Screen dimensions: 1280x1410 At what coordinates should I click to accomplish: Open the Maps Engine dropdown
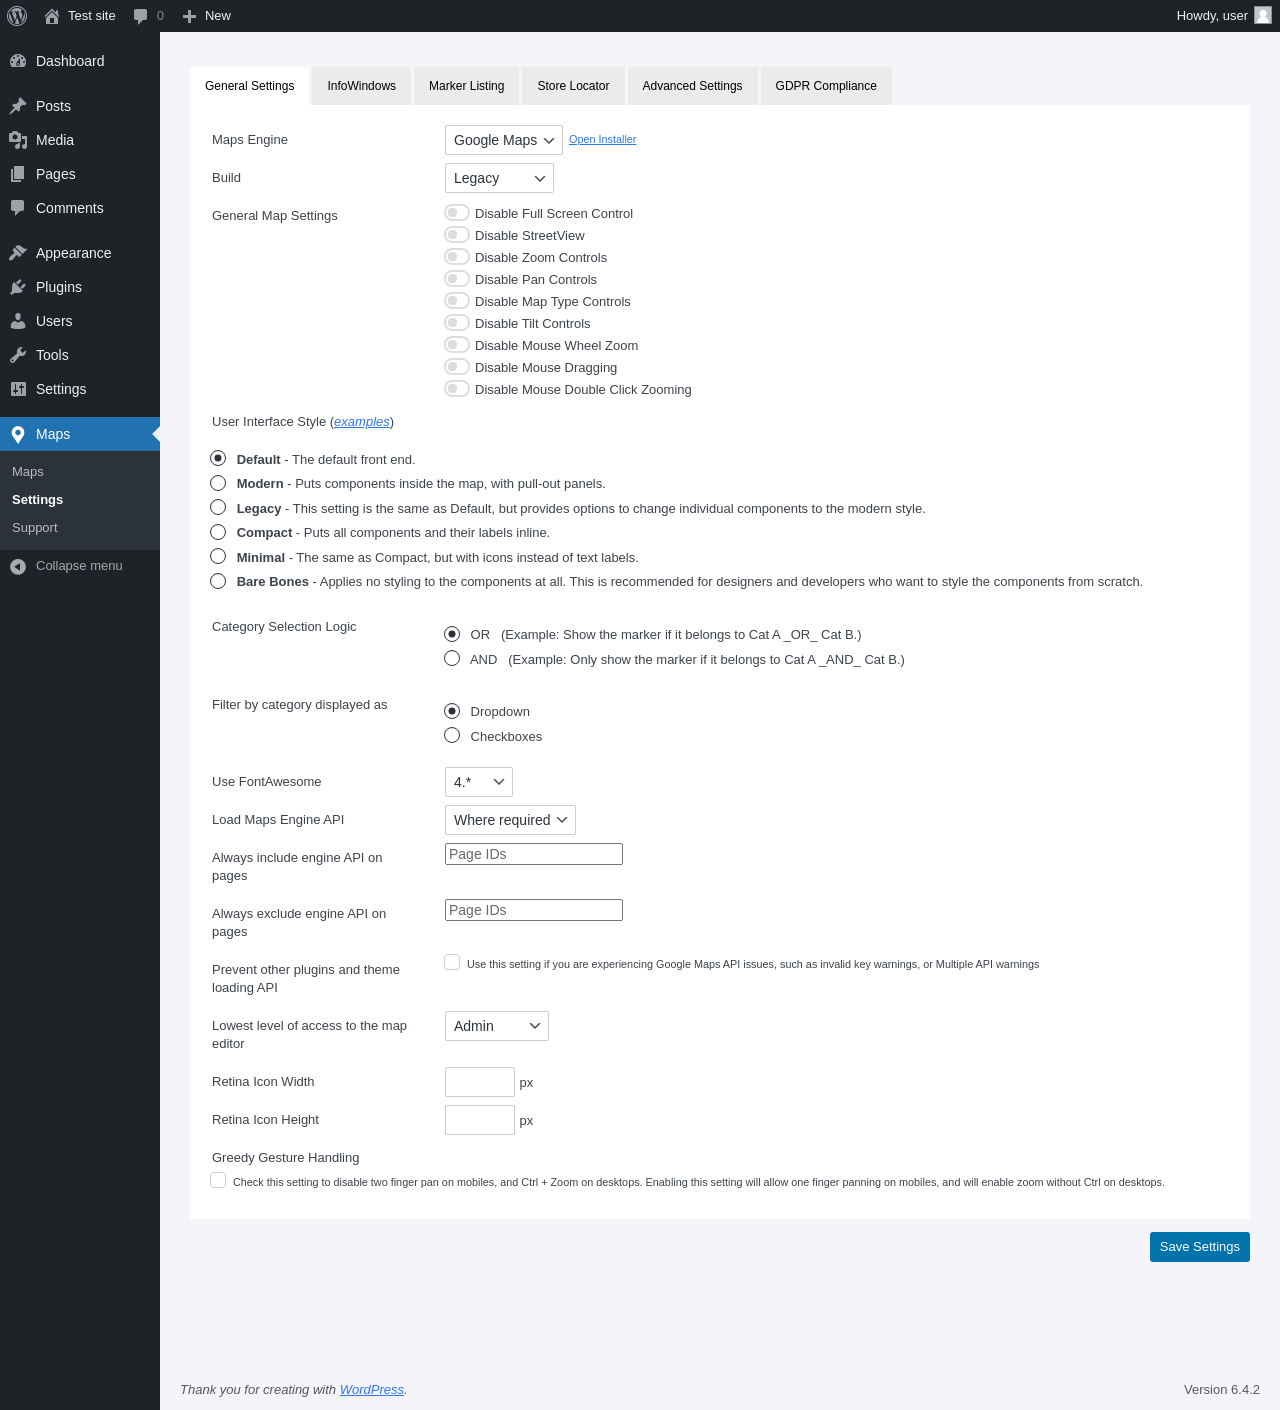pos(503,140)
